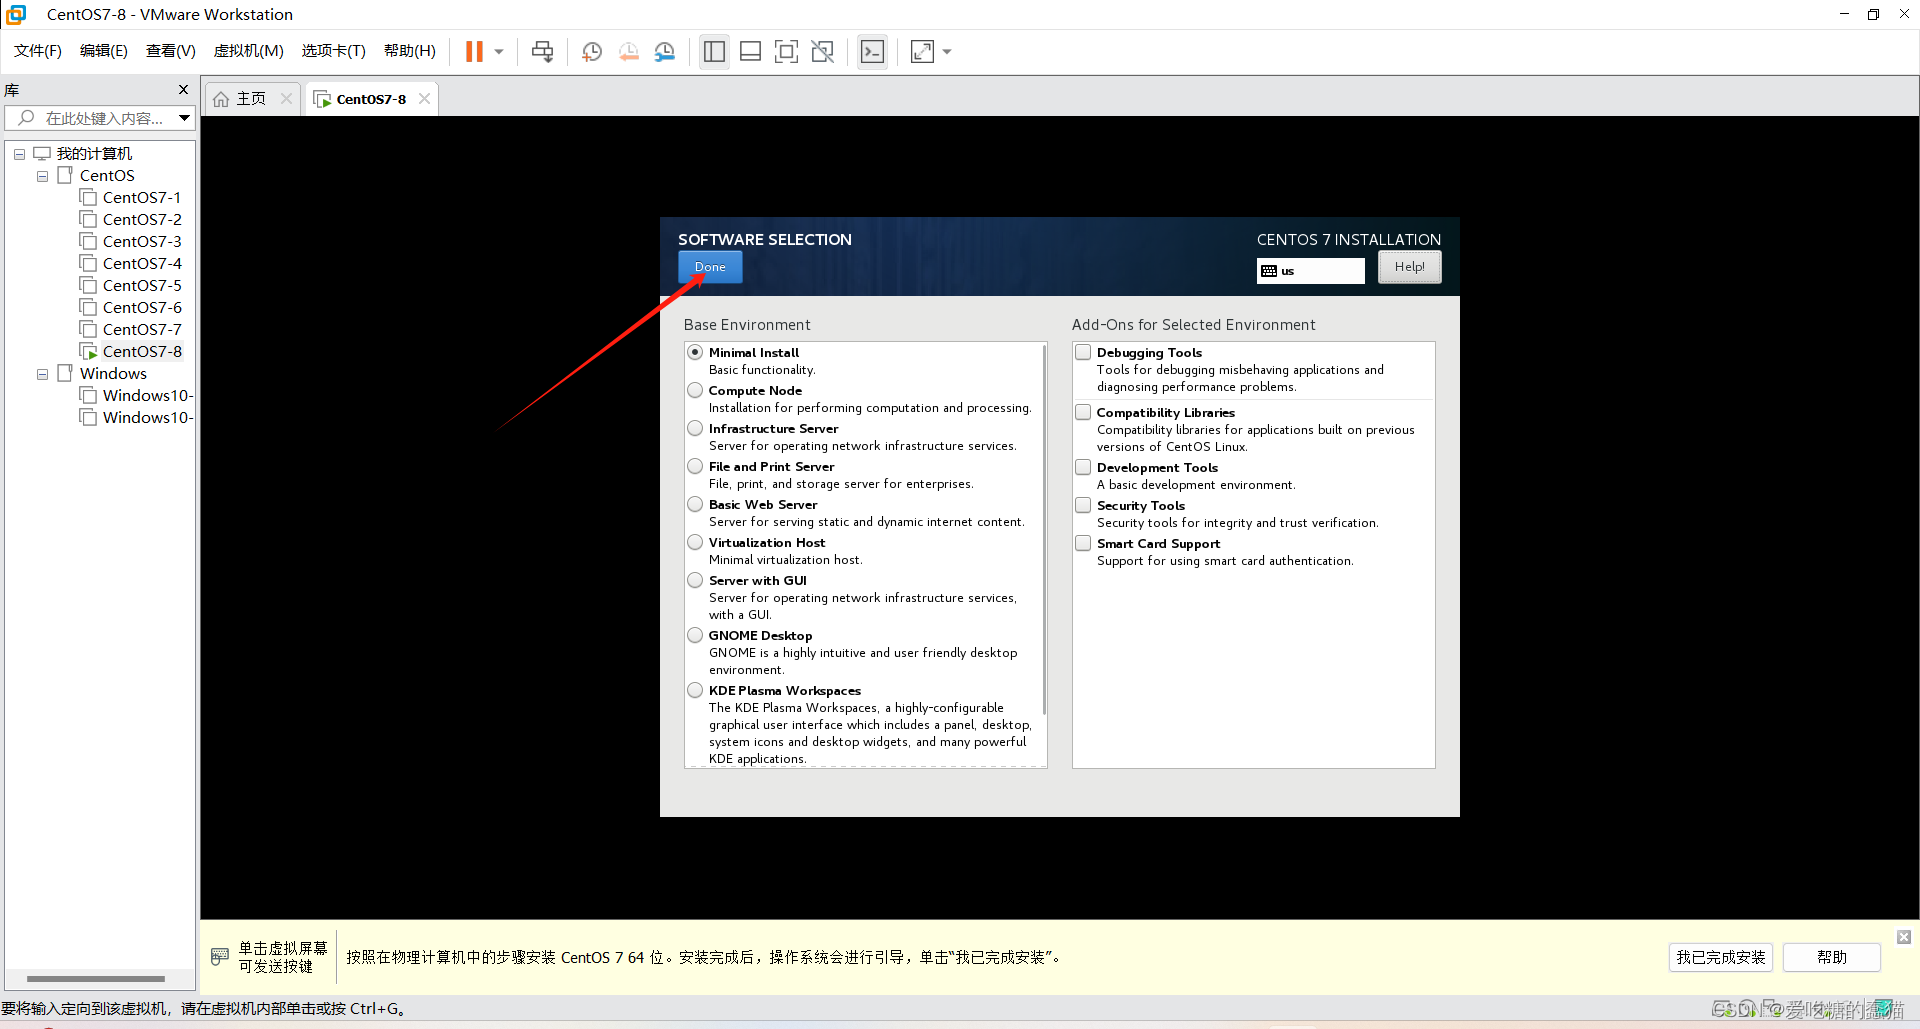Select the Compute Node radio button
The height and width of the screenshot is (1029, 1920).
(x=695, y=390)
